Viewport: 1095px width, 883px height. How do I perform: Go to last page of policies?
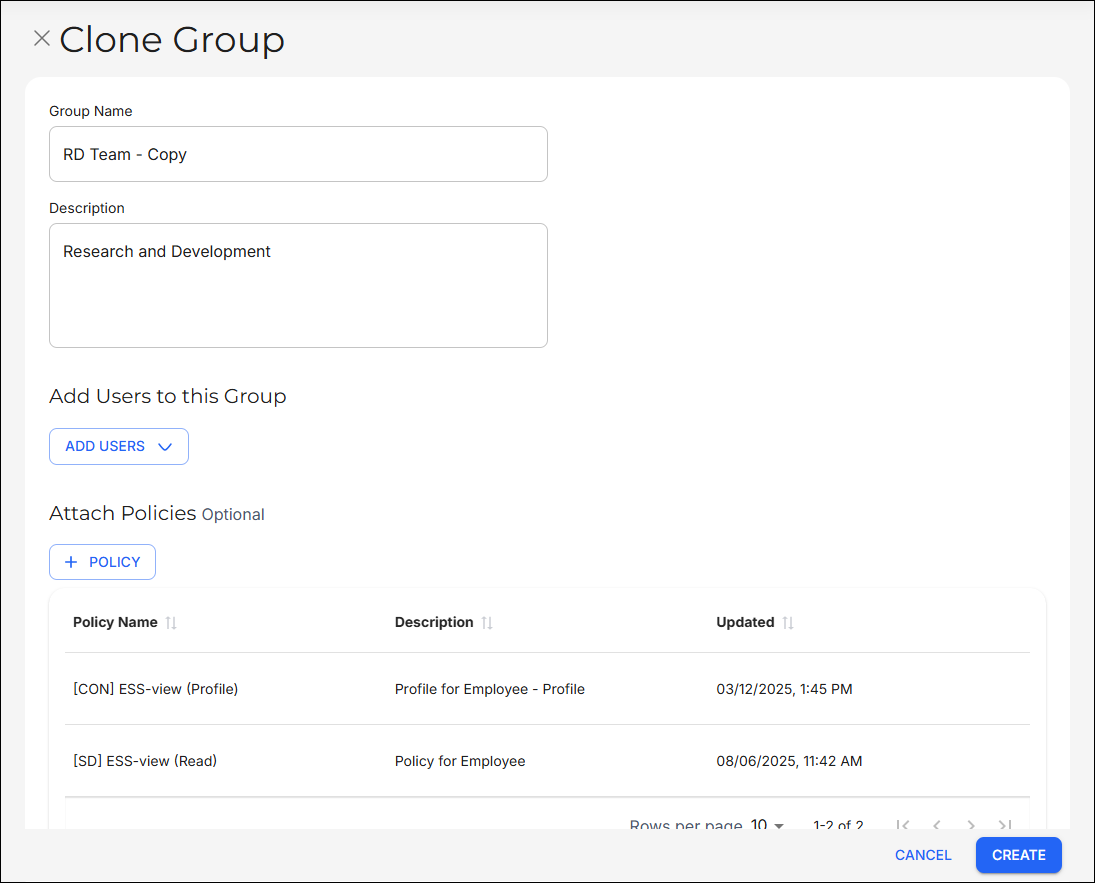click(x=1005, y=825)
